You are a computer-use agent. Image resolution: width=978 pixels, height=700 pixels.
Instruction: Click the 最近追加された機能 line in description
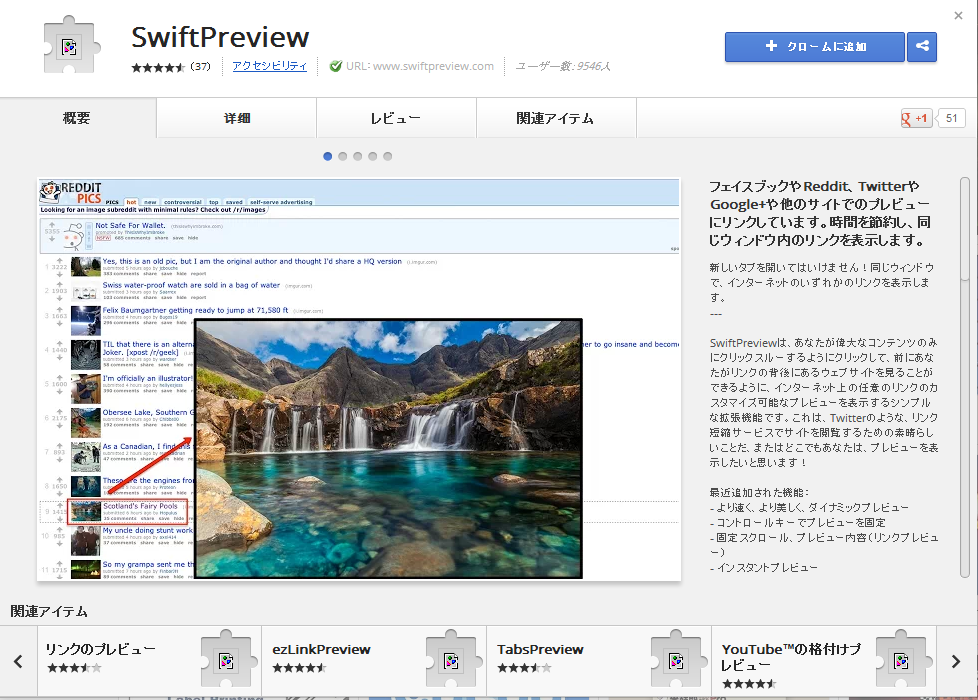pyautogui.click(x=759, y=492)
